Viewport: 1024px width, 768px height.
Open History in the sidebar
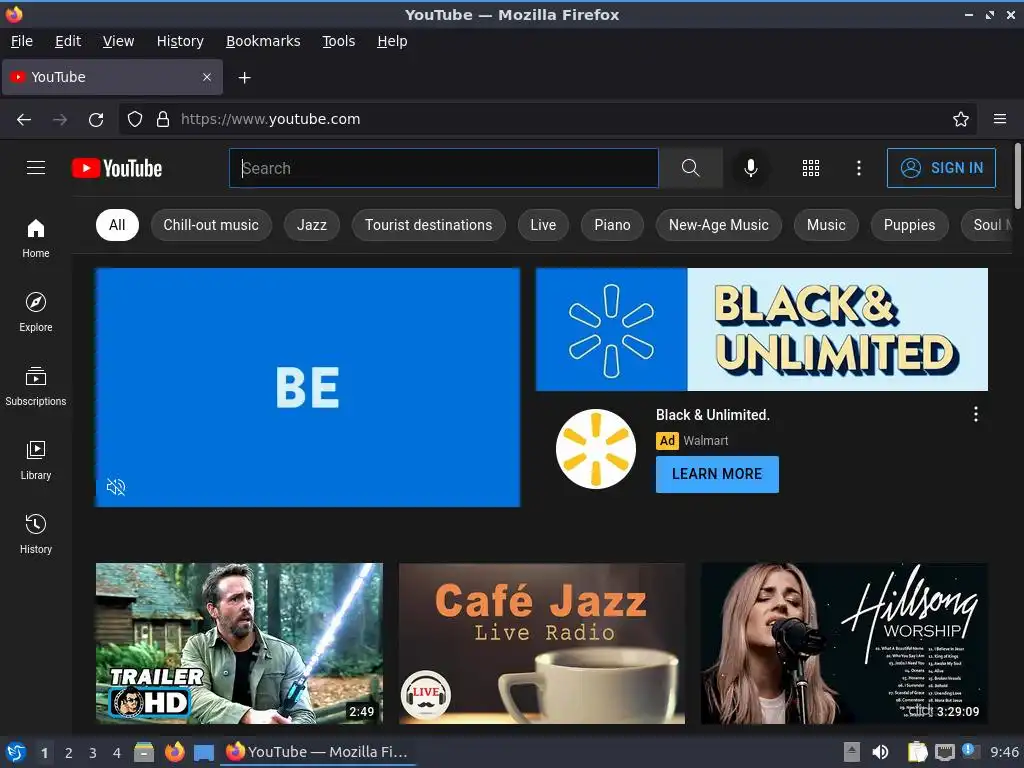(36, 534)
